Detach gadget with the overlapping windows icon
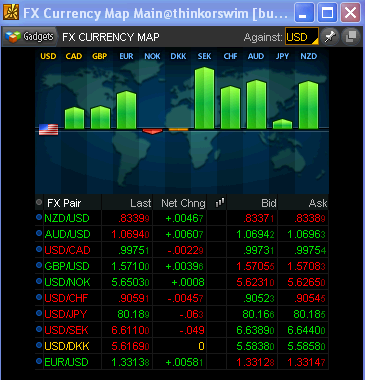This screenshot has width=365, height=380. point(351,37)
